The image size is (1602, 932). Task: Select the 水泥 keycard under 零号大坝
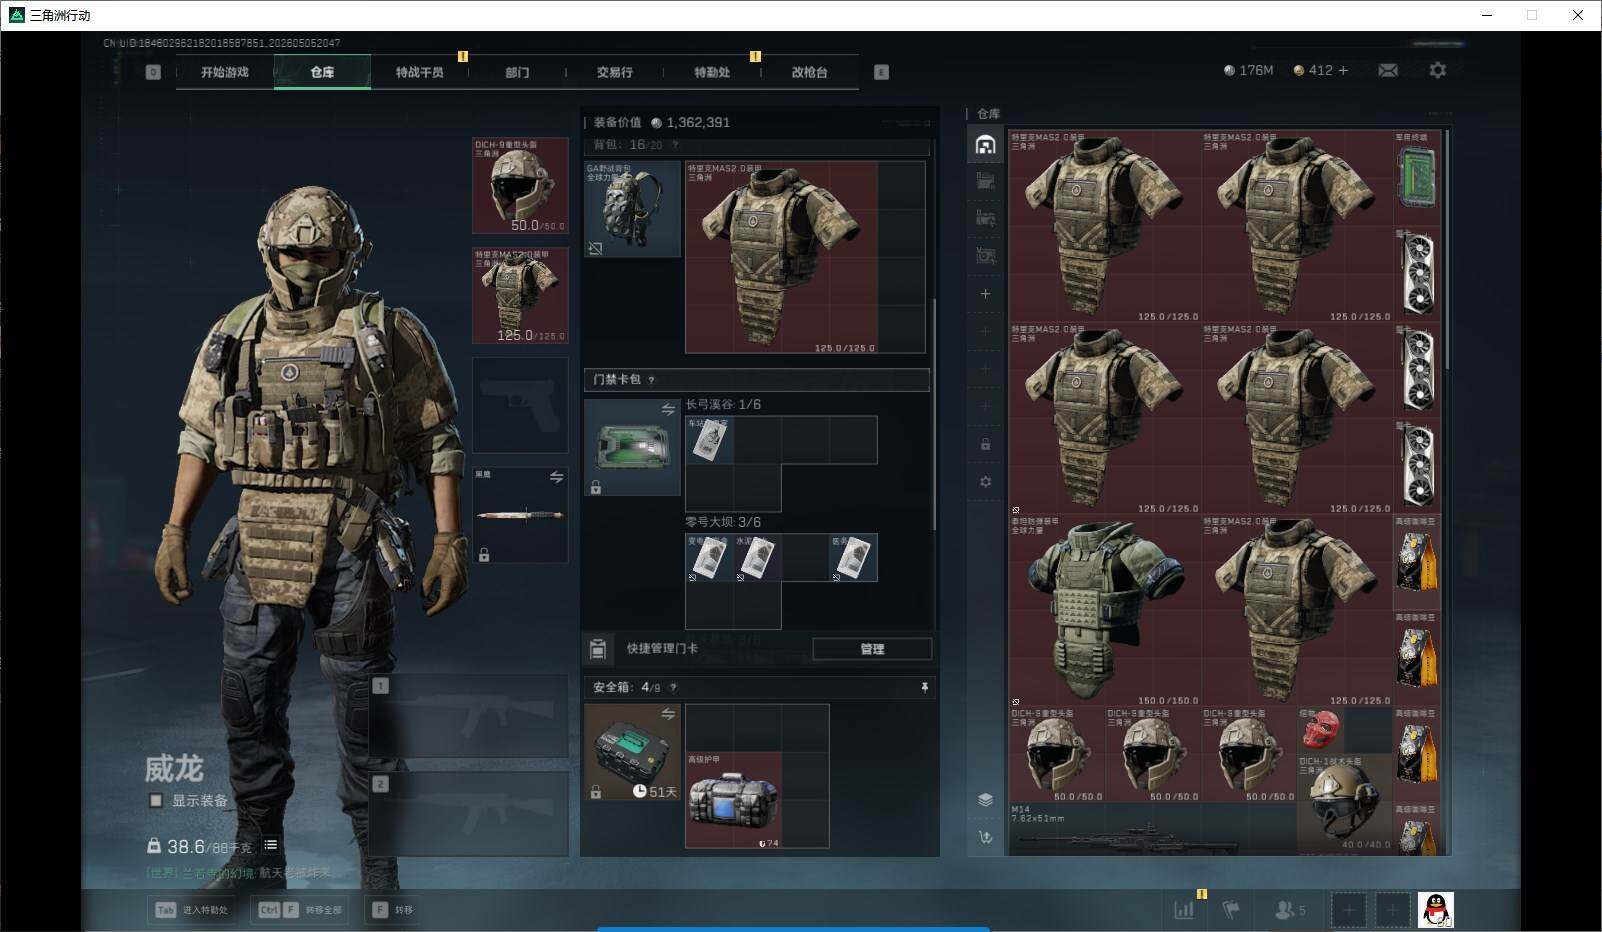pyautogui.click(x=757, y=557)
